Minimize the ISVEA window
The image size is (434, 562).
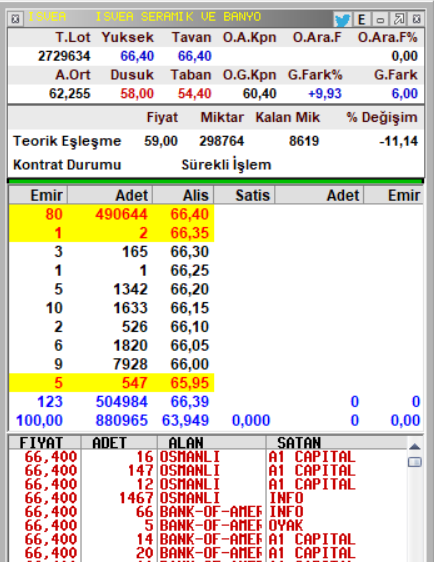click(x=380, y=19)
